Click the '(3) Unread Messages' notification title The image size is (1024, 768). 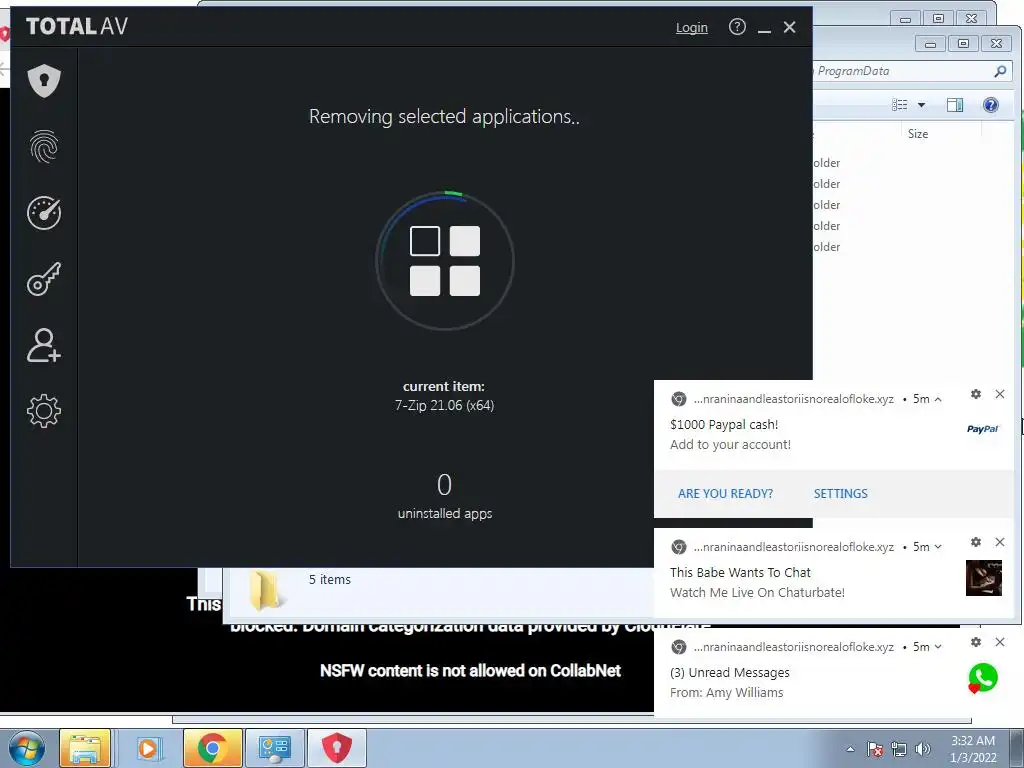pos(729,673)
